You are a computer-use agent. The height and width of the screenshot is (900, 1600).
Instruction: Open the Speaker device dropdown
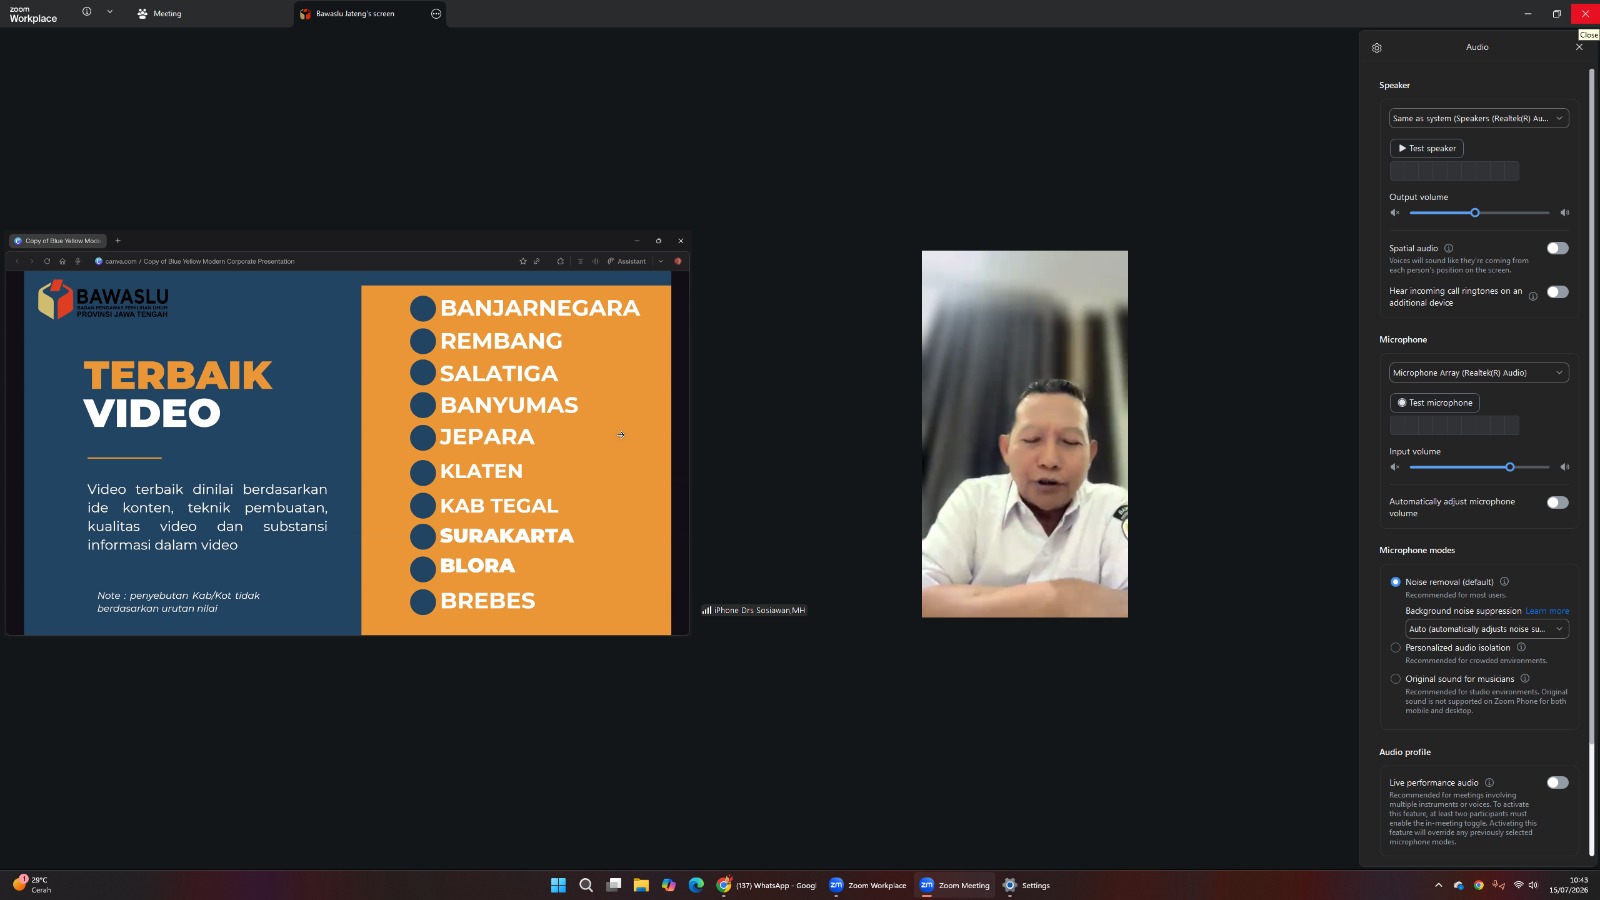point(1478,118)
